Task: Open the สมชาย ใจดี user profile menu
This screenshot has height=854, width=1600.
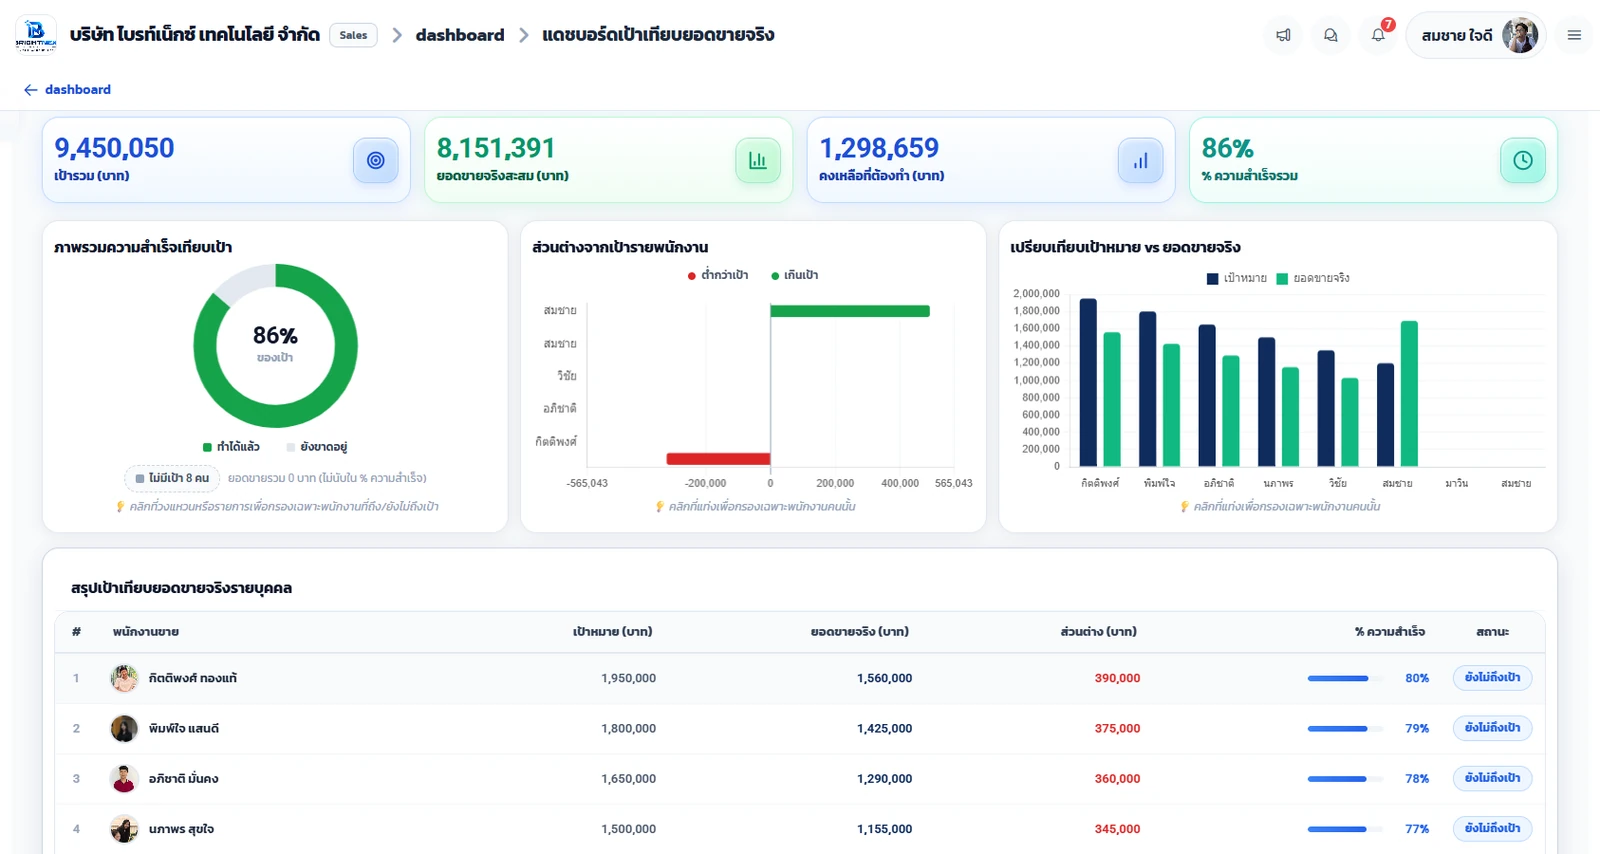Action: tap(1476, 35)
